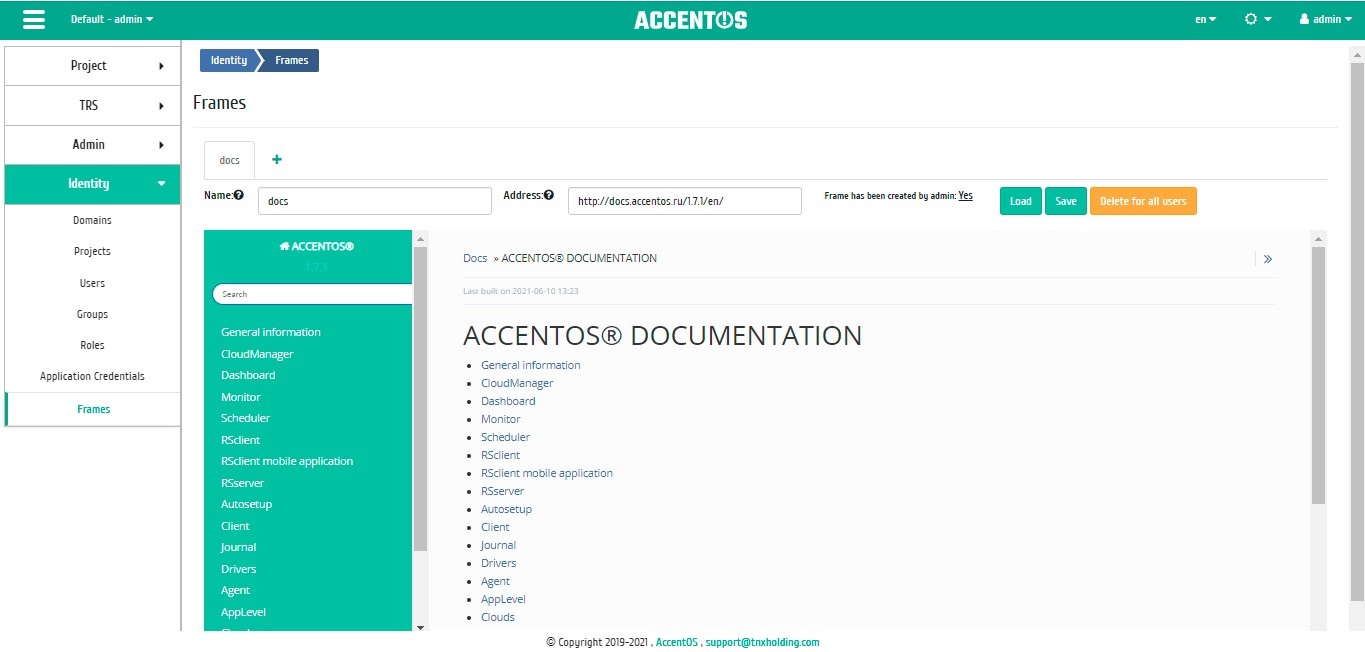Collapse the Identity sidebar section
This screenshot has height=652, width=1365.
point(92,184)
